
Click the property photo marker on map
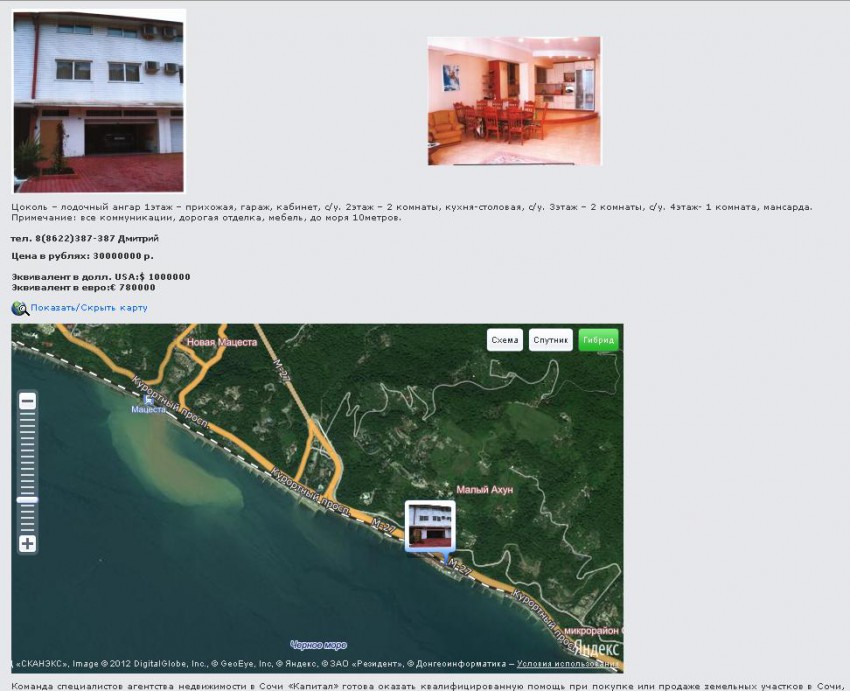coord(430,525)
